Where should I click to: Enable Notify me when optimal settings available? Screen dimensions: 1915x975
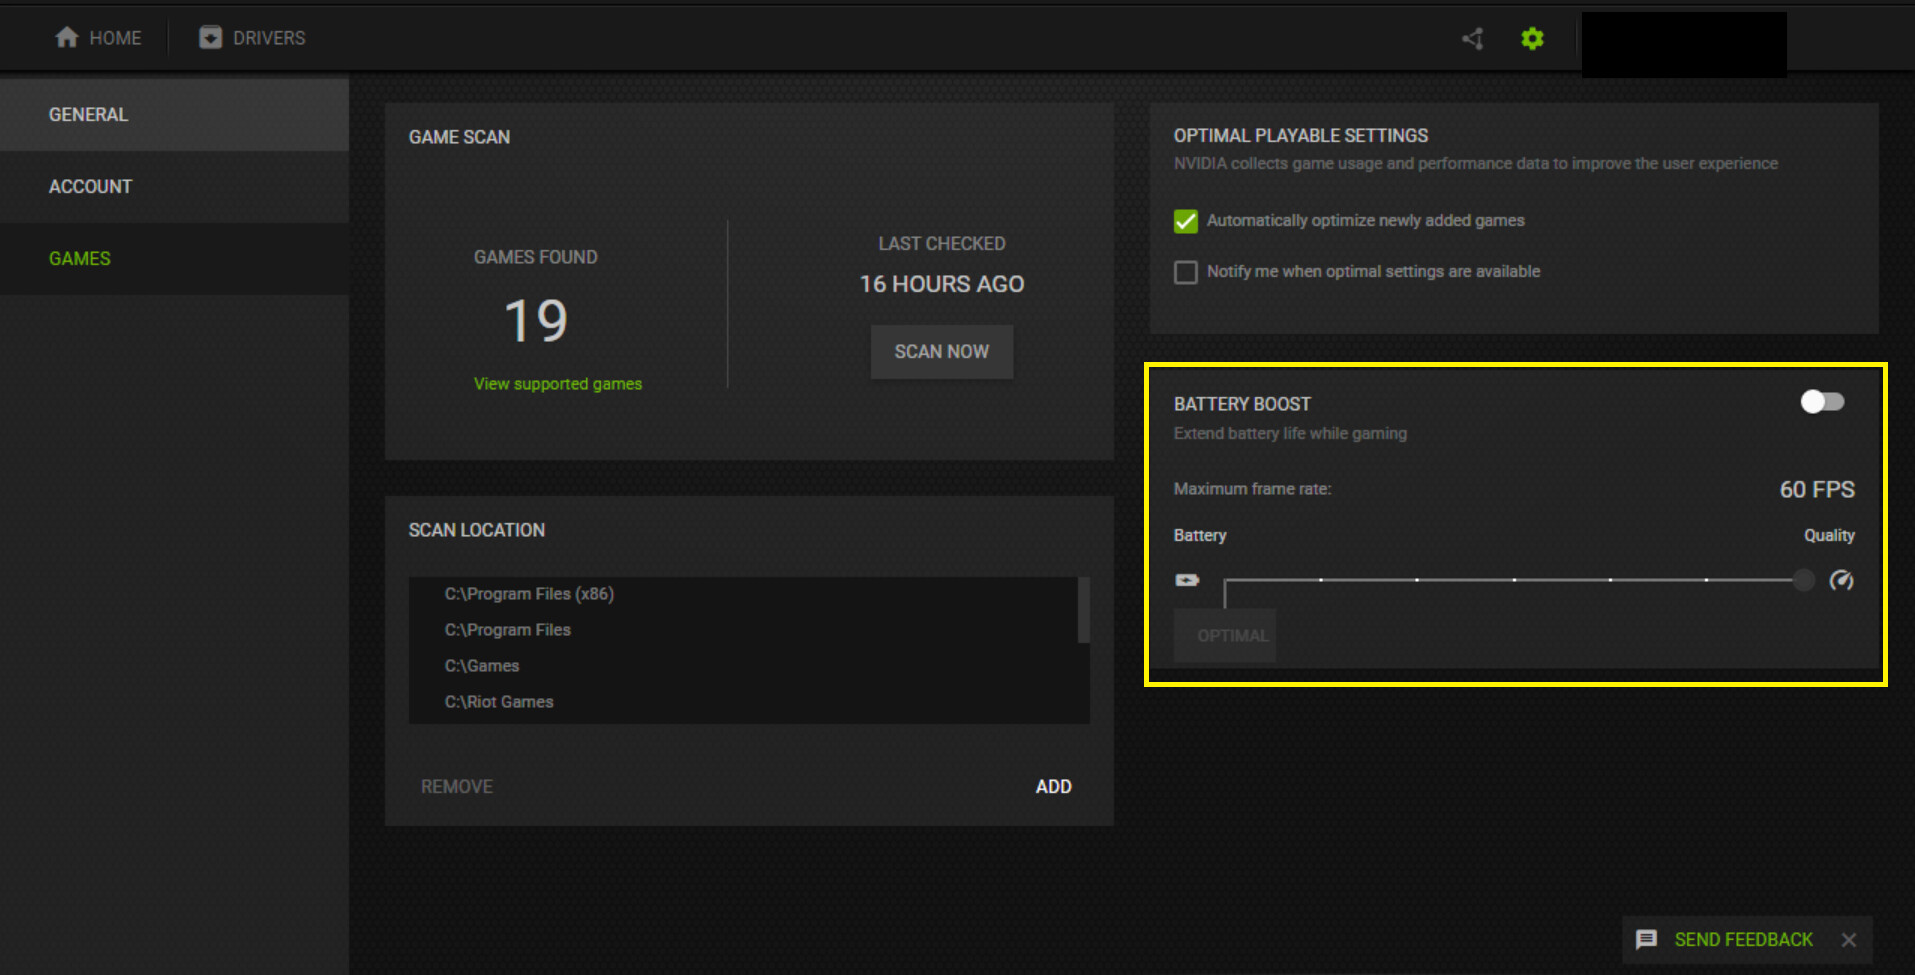(1186, 272)
